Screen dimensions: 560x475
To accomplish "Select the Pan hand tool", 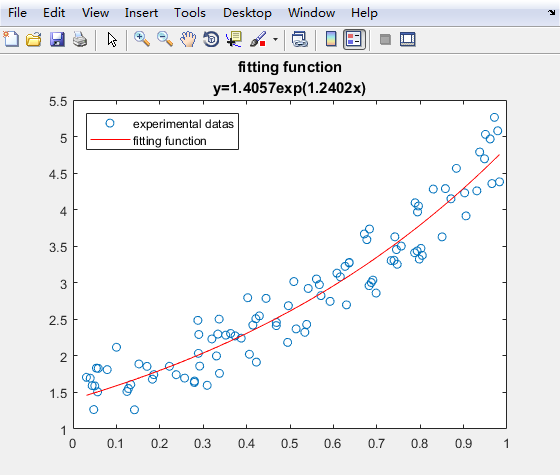I will tap(188, 39).
